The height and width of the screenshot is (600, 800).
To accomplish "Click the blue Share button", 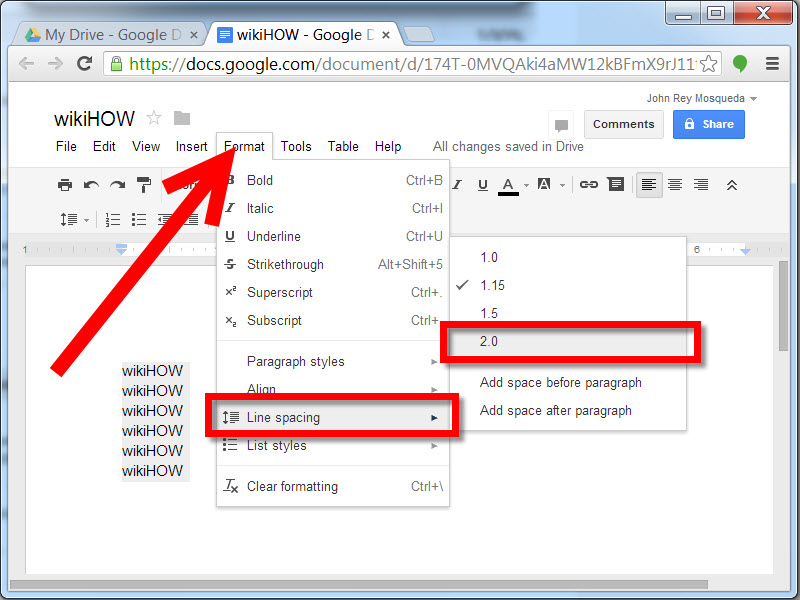I will [x=709, y=124].
